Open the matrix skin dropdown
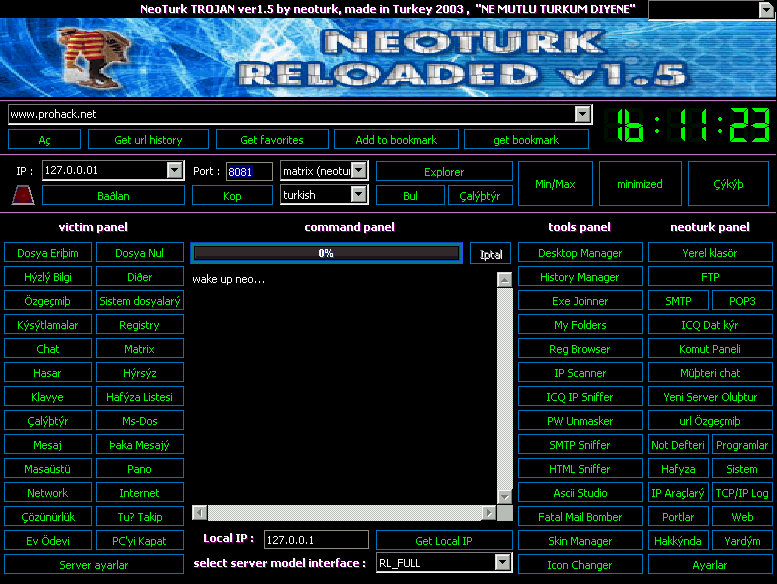This screenshot has width=777, height=584. (359, 171)
